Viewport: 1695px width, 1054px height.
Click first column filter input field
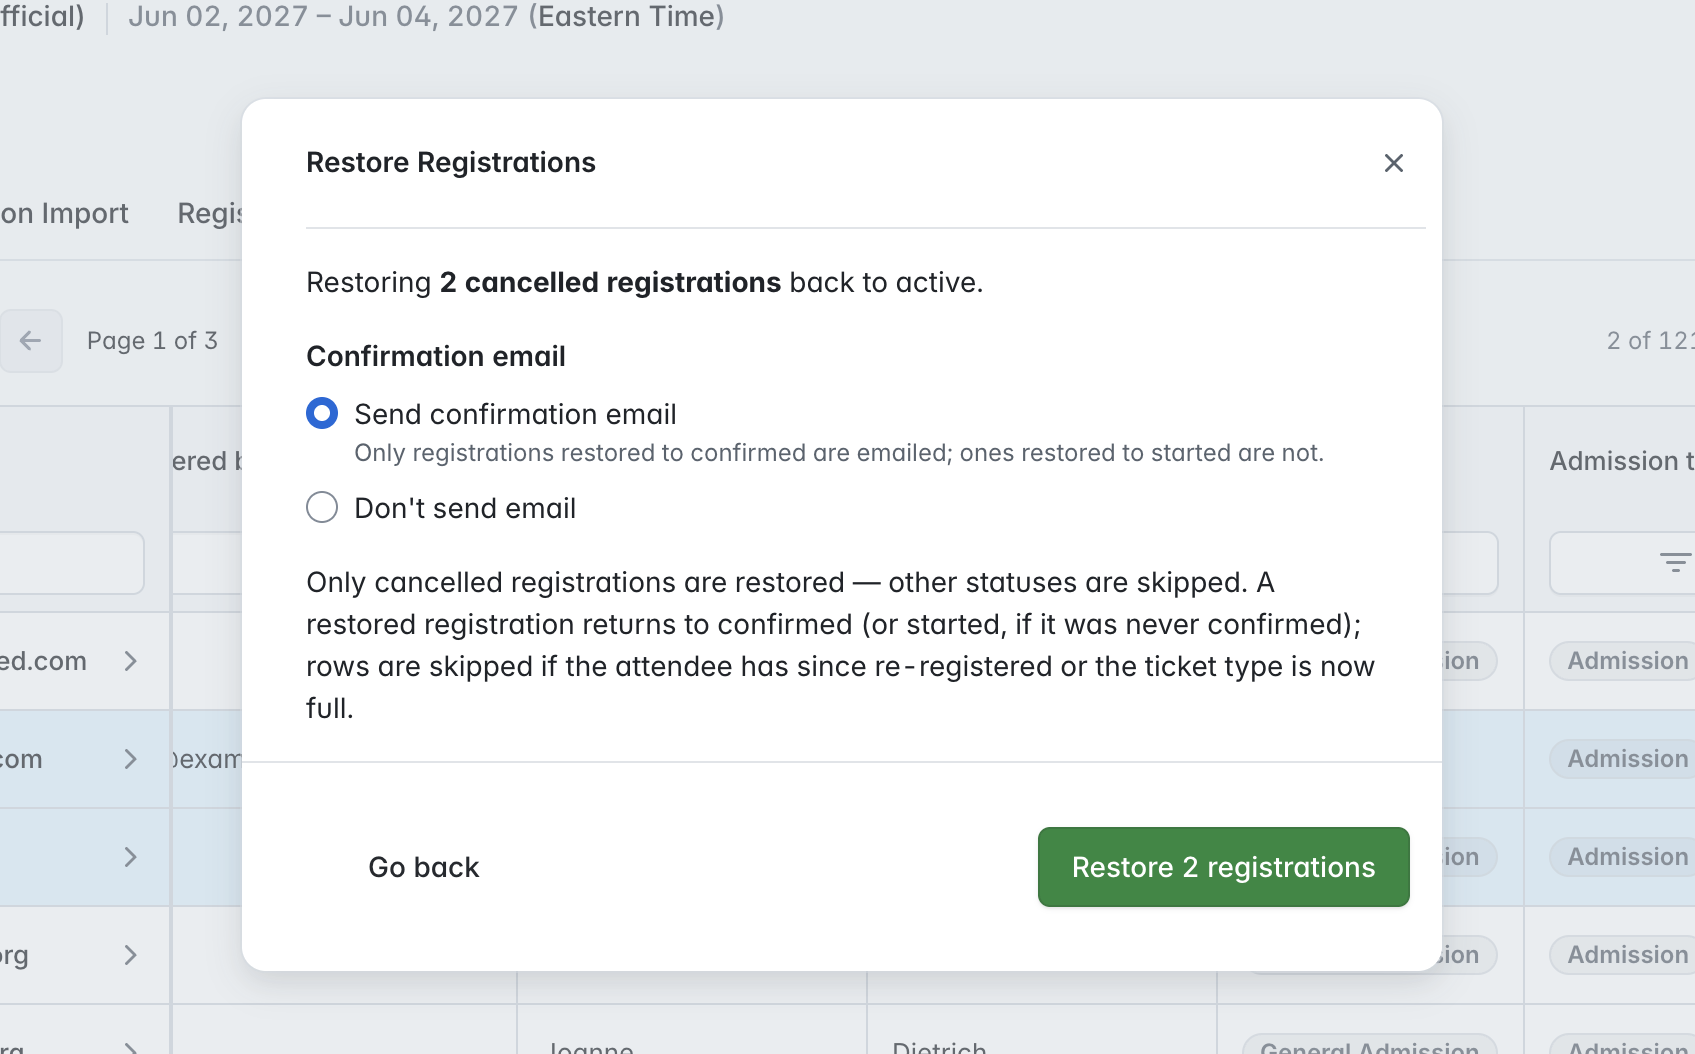click(x=72, y=563)
